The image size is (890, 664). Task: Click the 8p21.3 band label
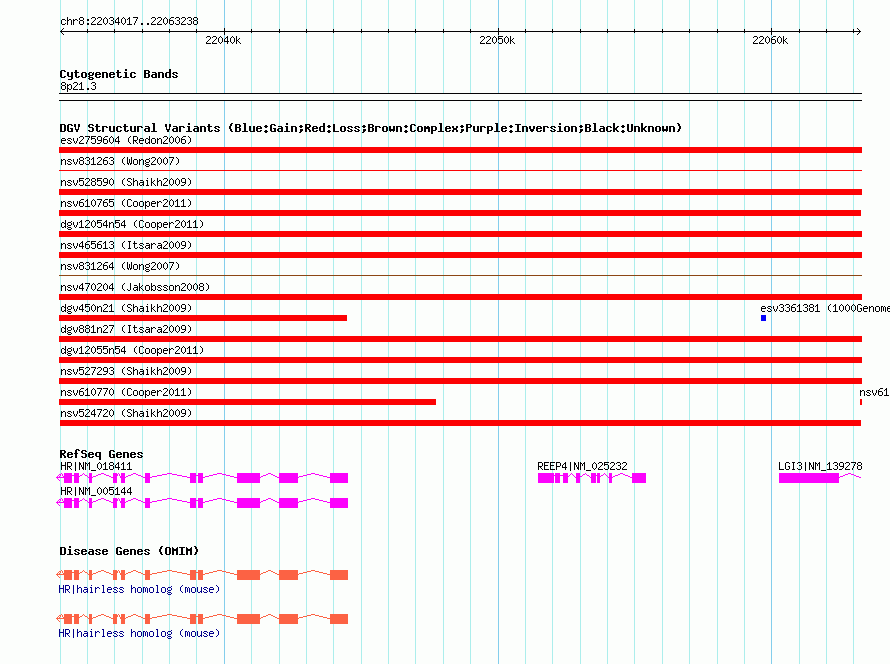click(78, 86)
